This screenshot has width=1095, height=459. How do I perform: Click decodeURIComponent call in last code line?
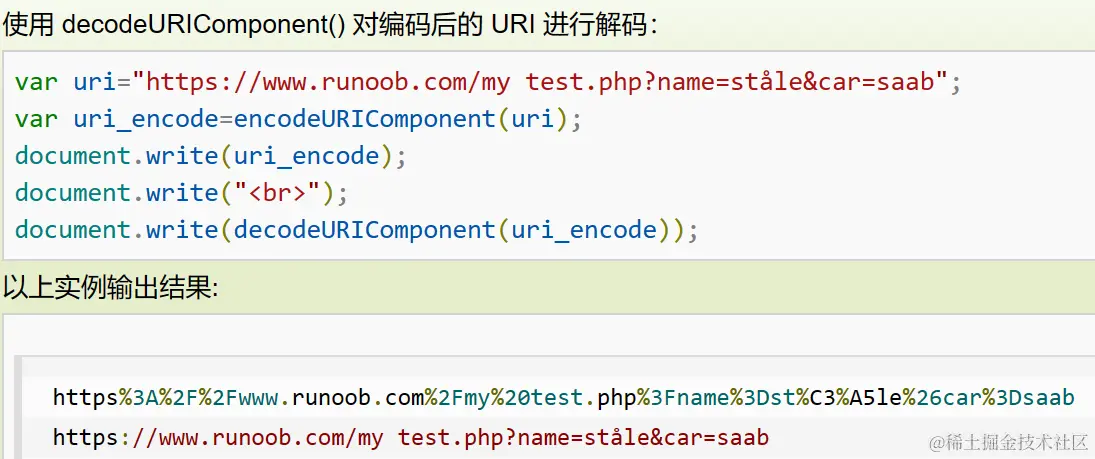click(365, 230)
